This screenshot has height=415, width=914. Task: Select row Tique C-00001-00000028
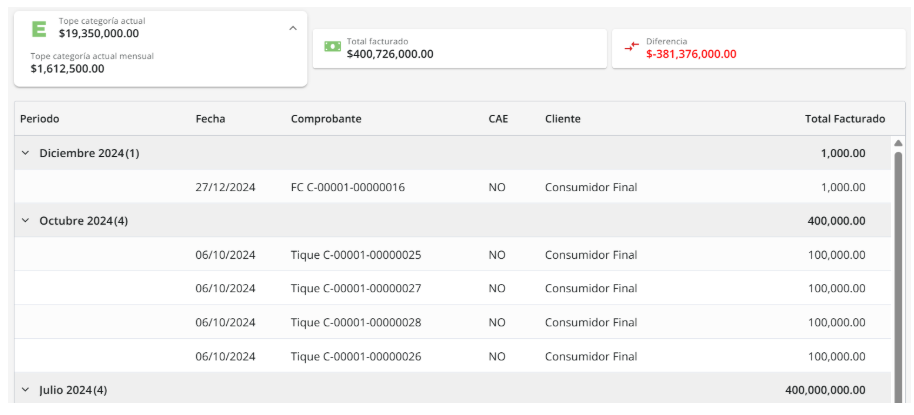click(355, 323)
